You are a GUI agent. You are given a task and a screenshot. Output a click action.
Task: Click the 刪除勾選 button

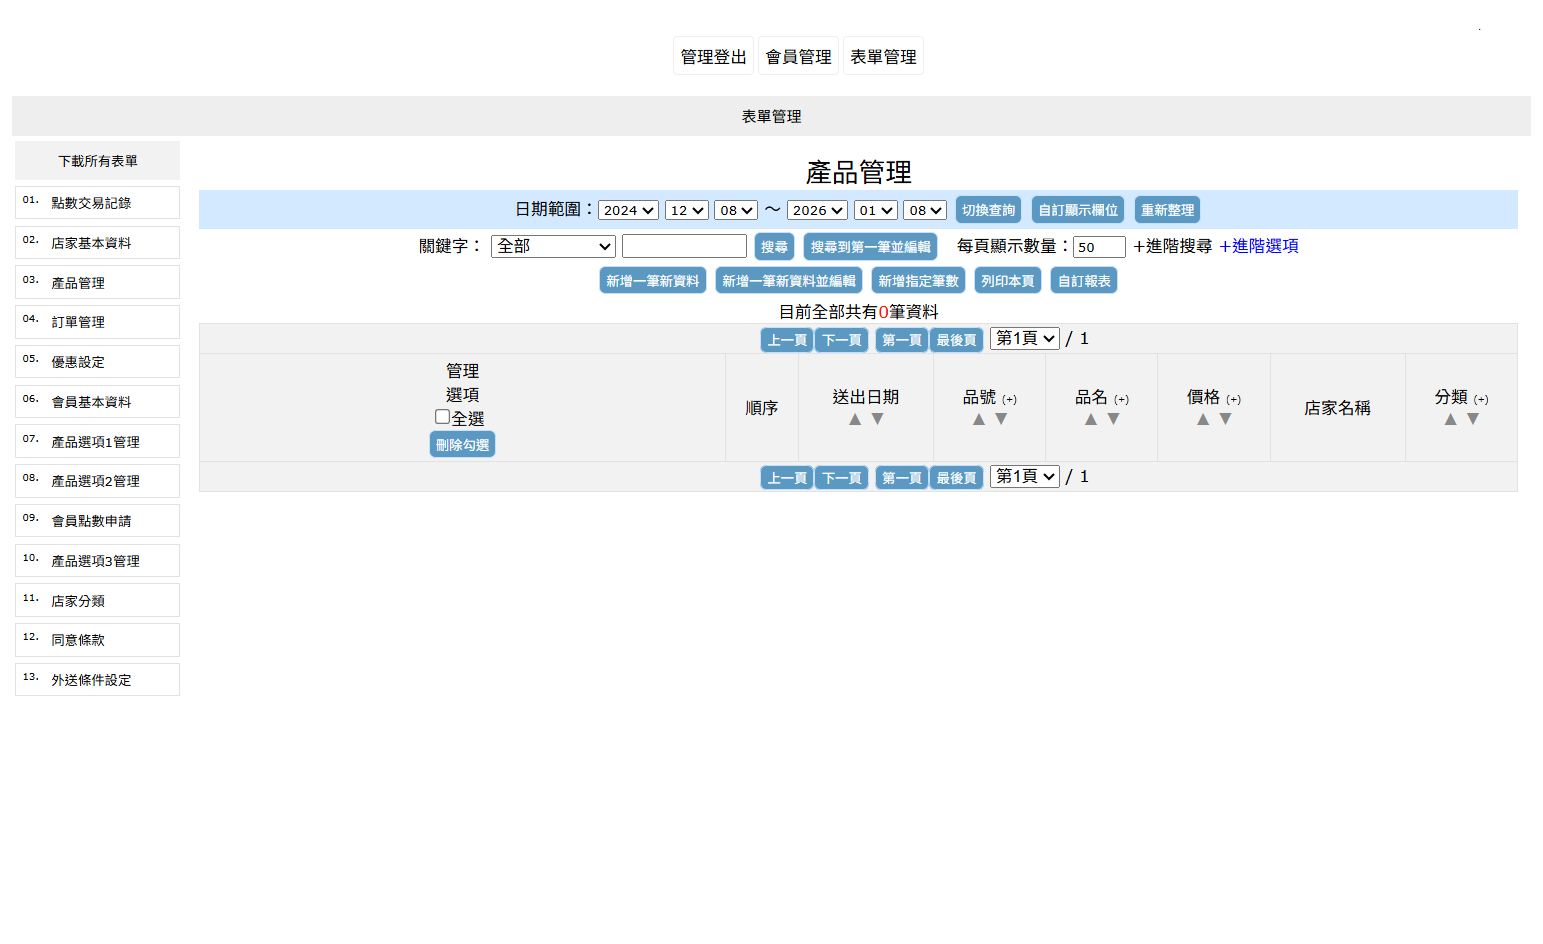(462, 445)
